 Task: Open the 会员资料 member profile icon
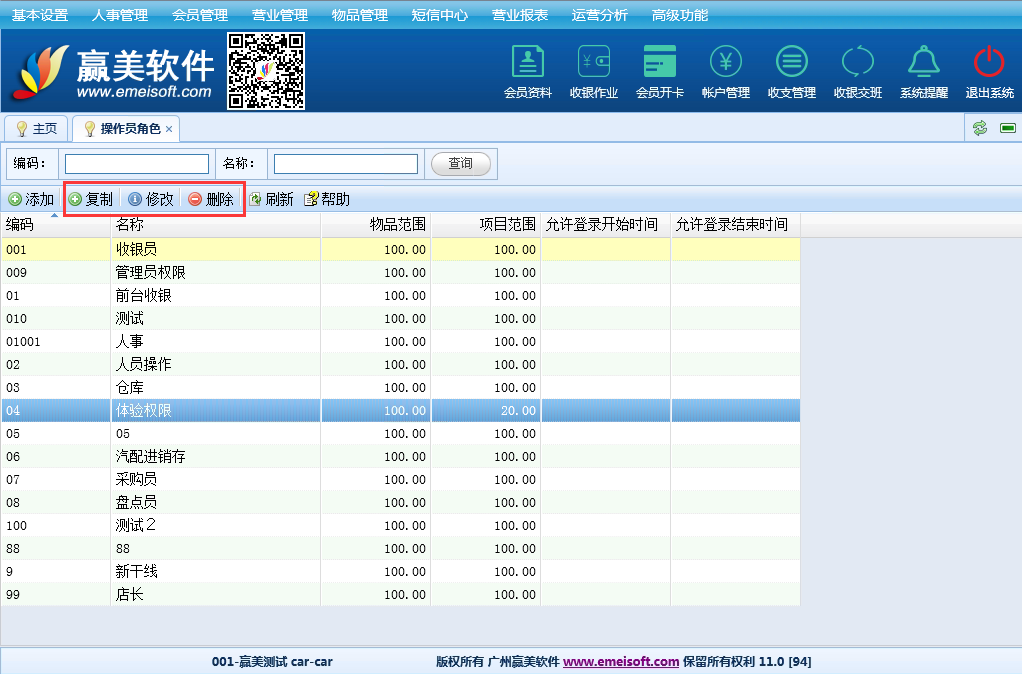(x=527, y=63)
